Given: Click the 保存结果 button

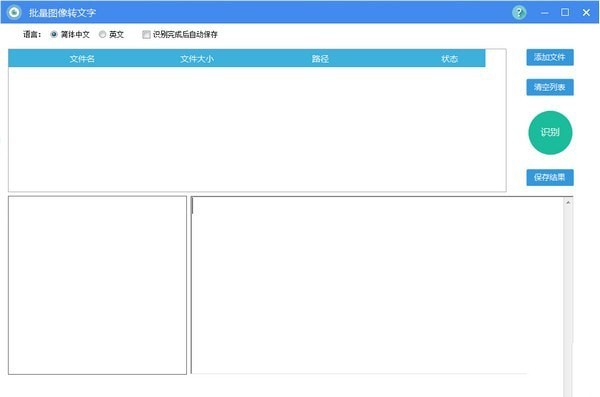Looking at the screenshot, I should click(x=550, y=177).
